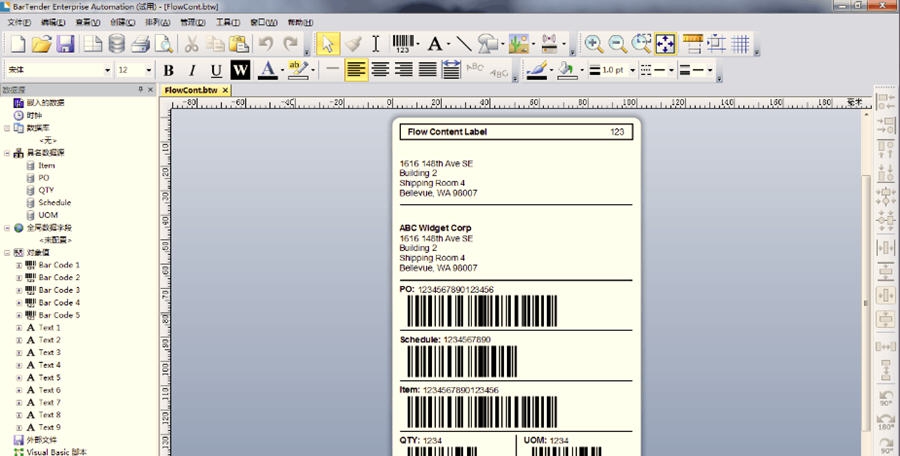Screen dimensions: 900x456
Task: Open the Database Connection Setup icon
Action: (x=117, y=44)
